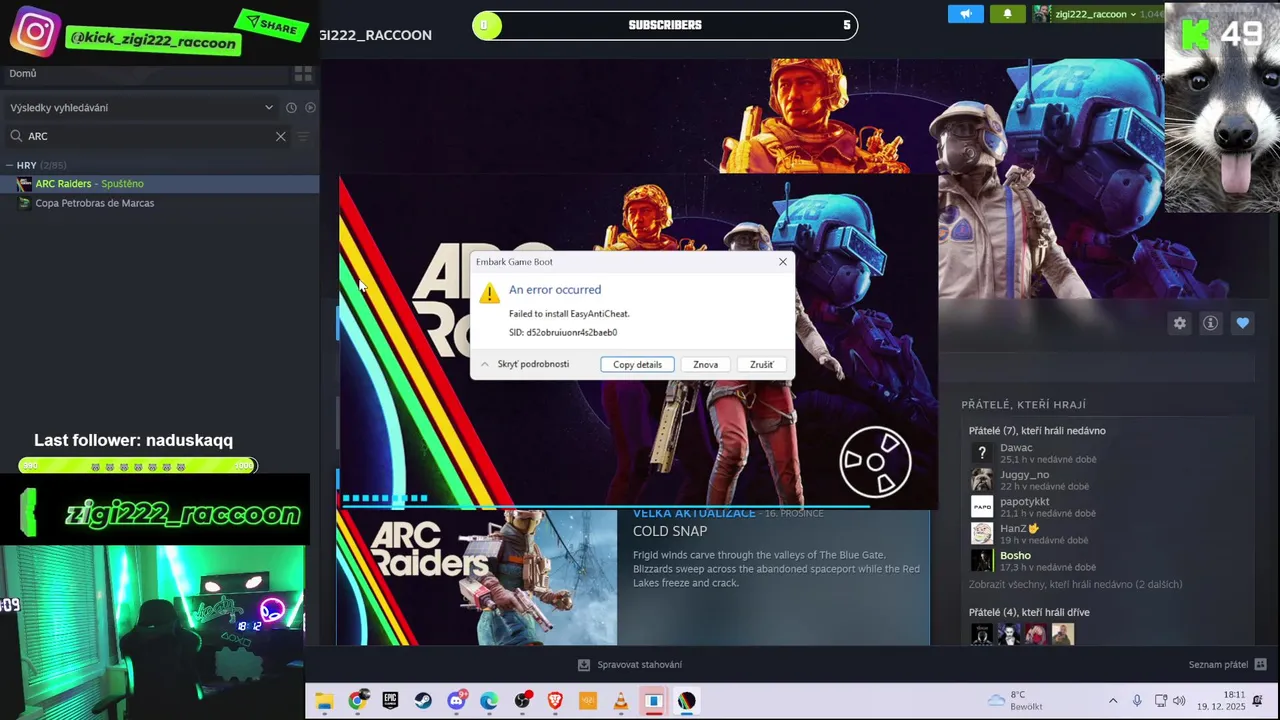Click Znova to retry in error dialog
Screen dimensions: 1280x720
tap(705, 365)
